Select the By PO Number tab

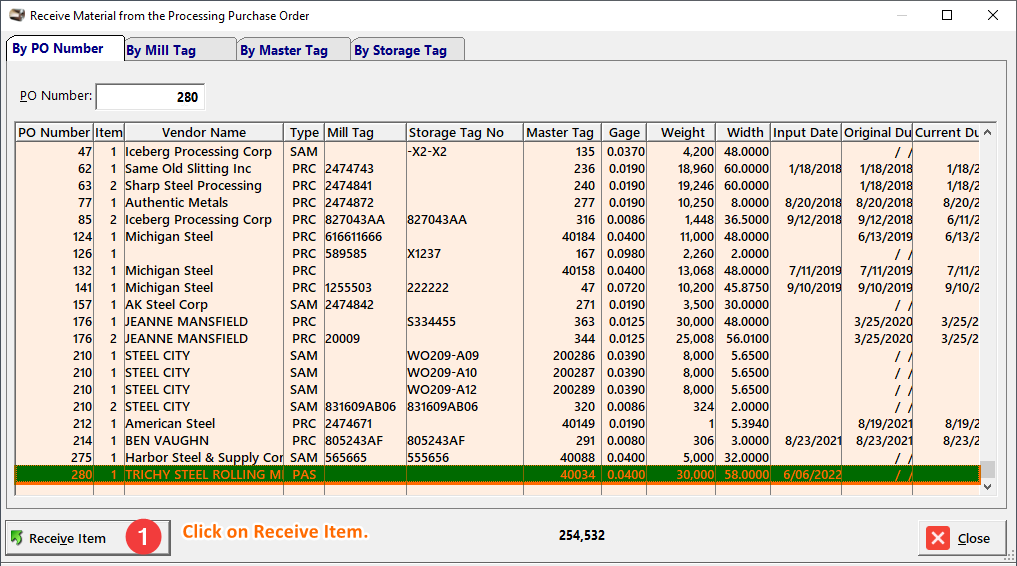coord(65,49)
